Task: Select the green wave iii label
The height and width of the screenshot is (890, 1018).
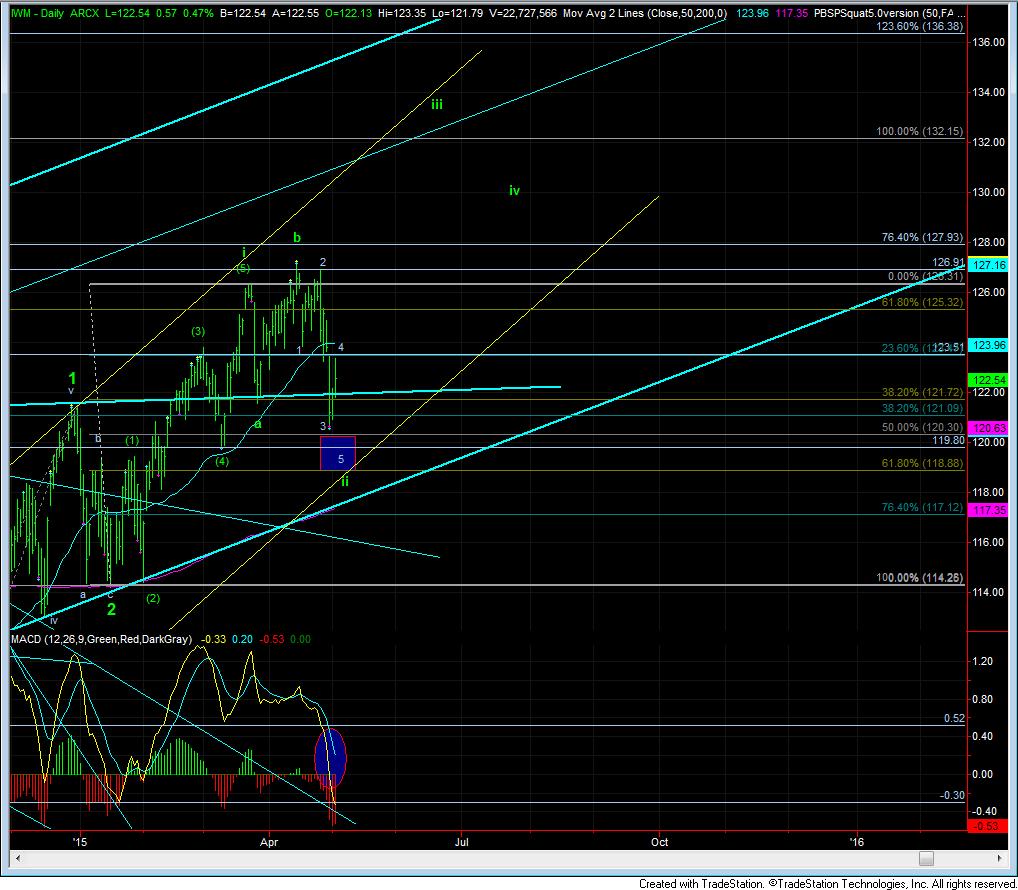Action: [437, 104]
